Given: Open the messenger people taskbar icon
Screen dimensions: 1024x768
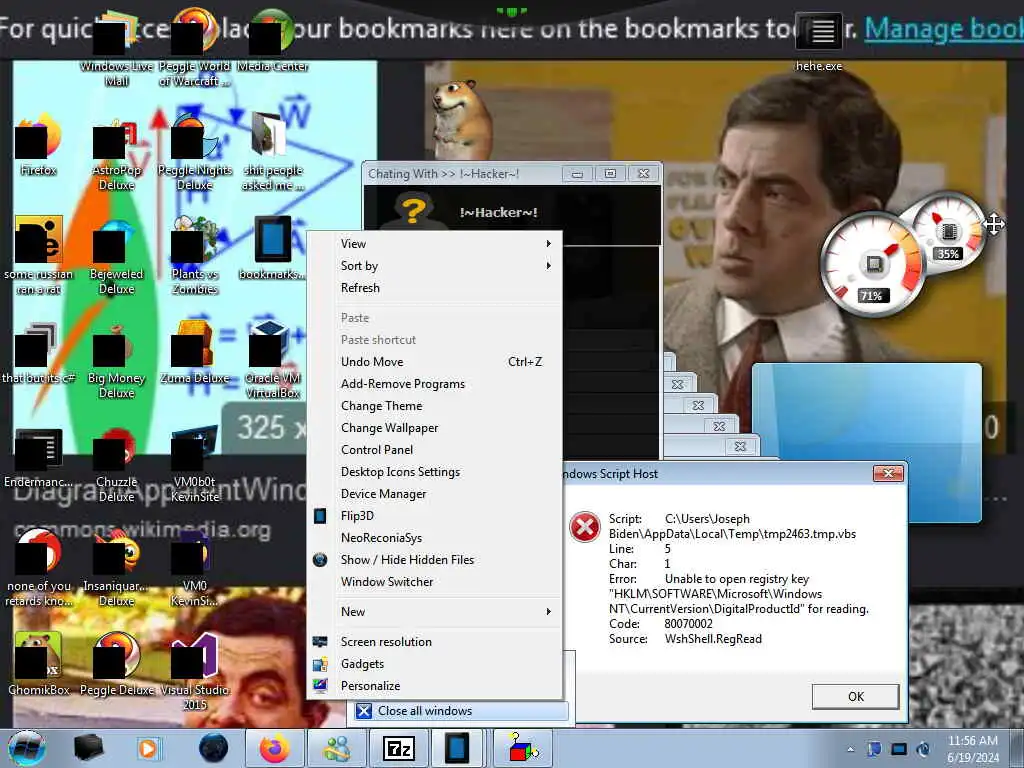Looking at the screenshot, I should [x=337, y=748].
